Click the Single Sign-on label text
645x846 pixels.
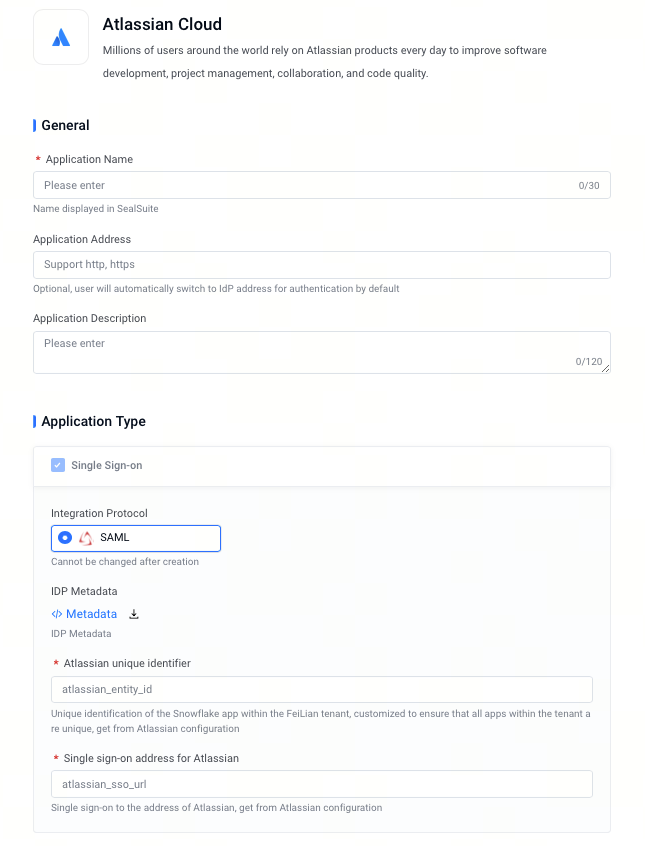pos(107,466)
